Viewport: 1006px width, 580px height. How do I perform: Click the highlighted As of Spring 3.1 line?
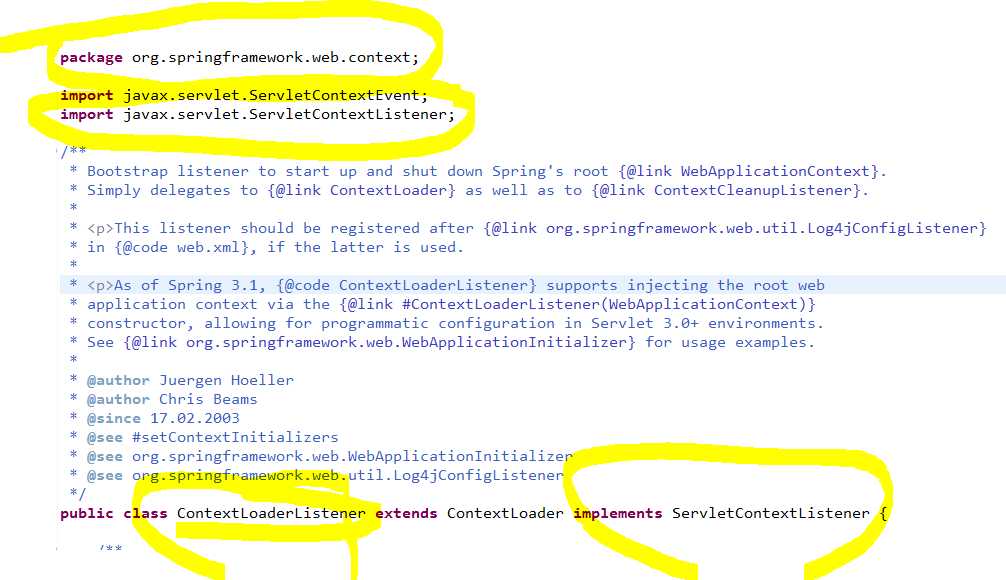(x=533, y=285)
